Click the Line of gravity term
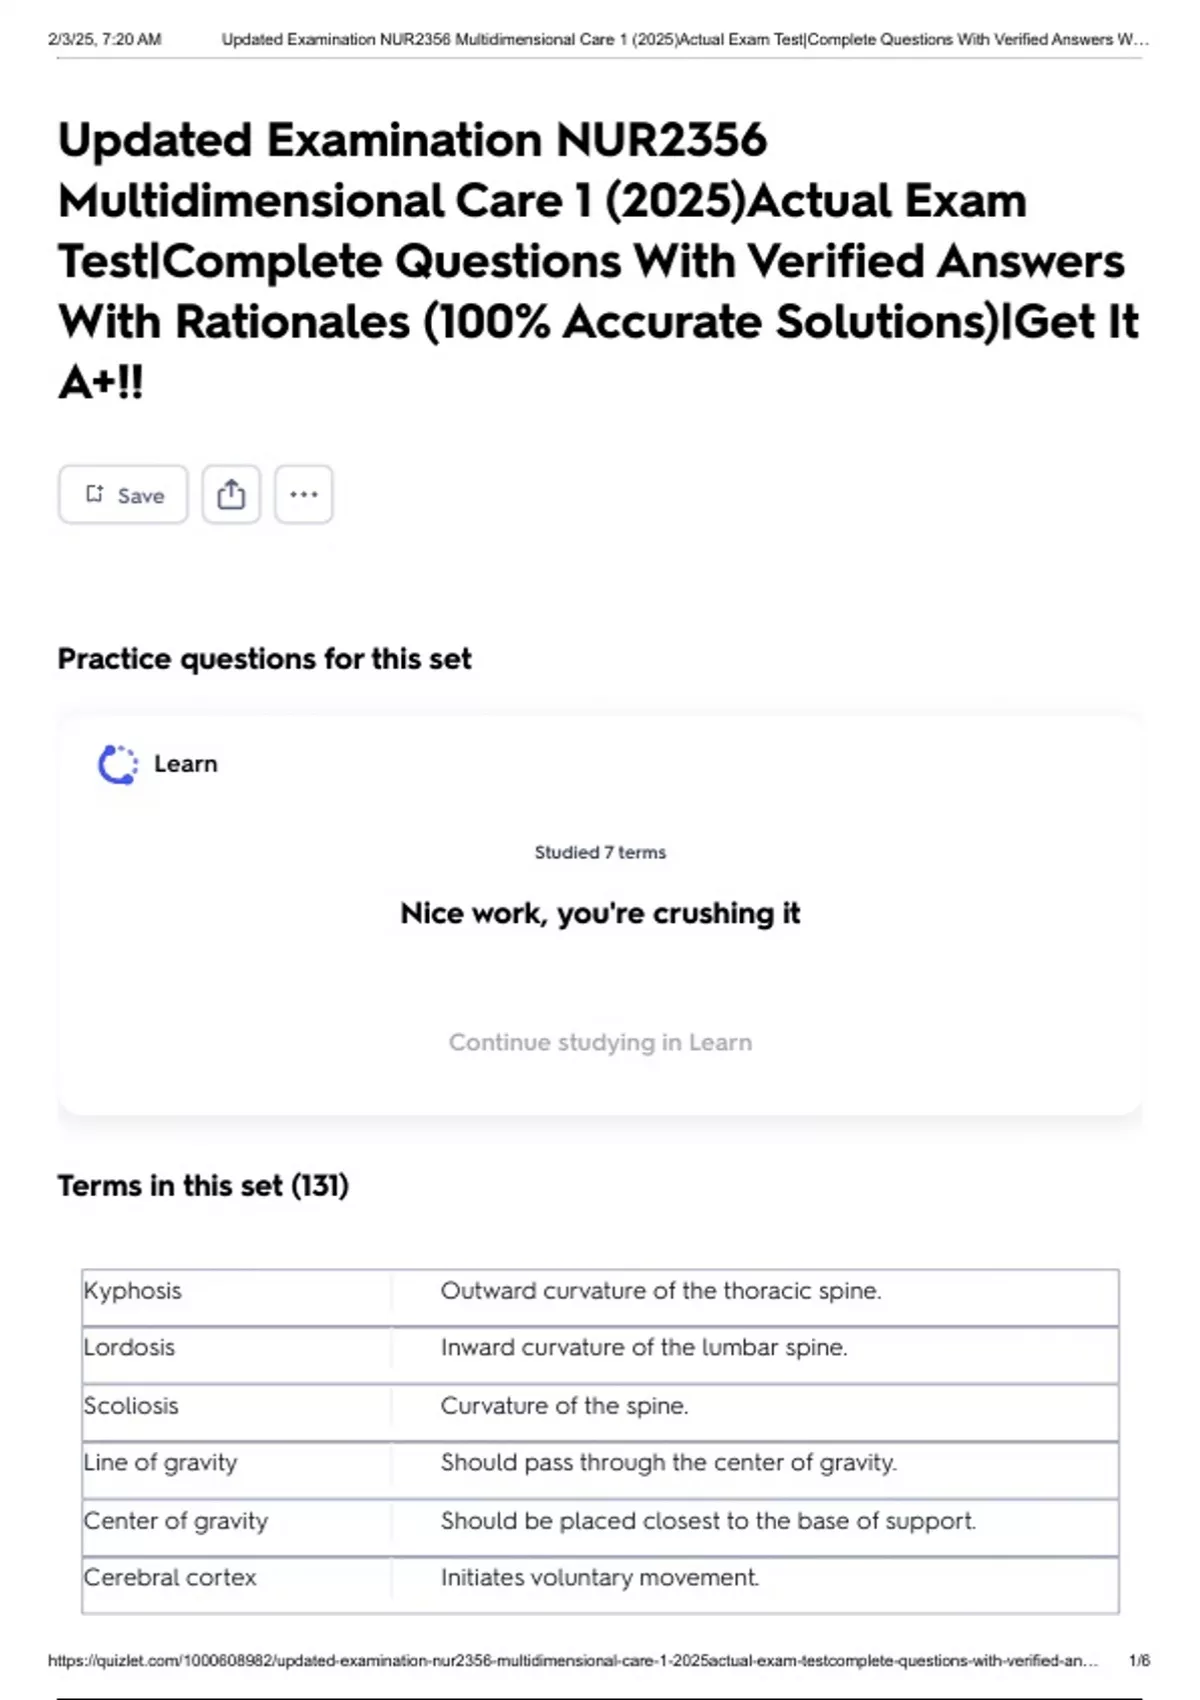Viewport: 1200px width, 1700px height. [x=160, y=1463]
